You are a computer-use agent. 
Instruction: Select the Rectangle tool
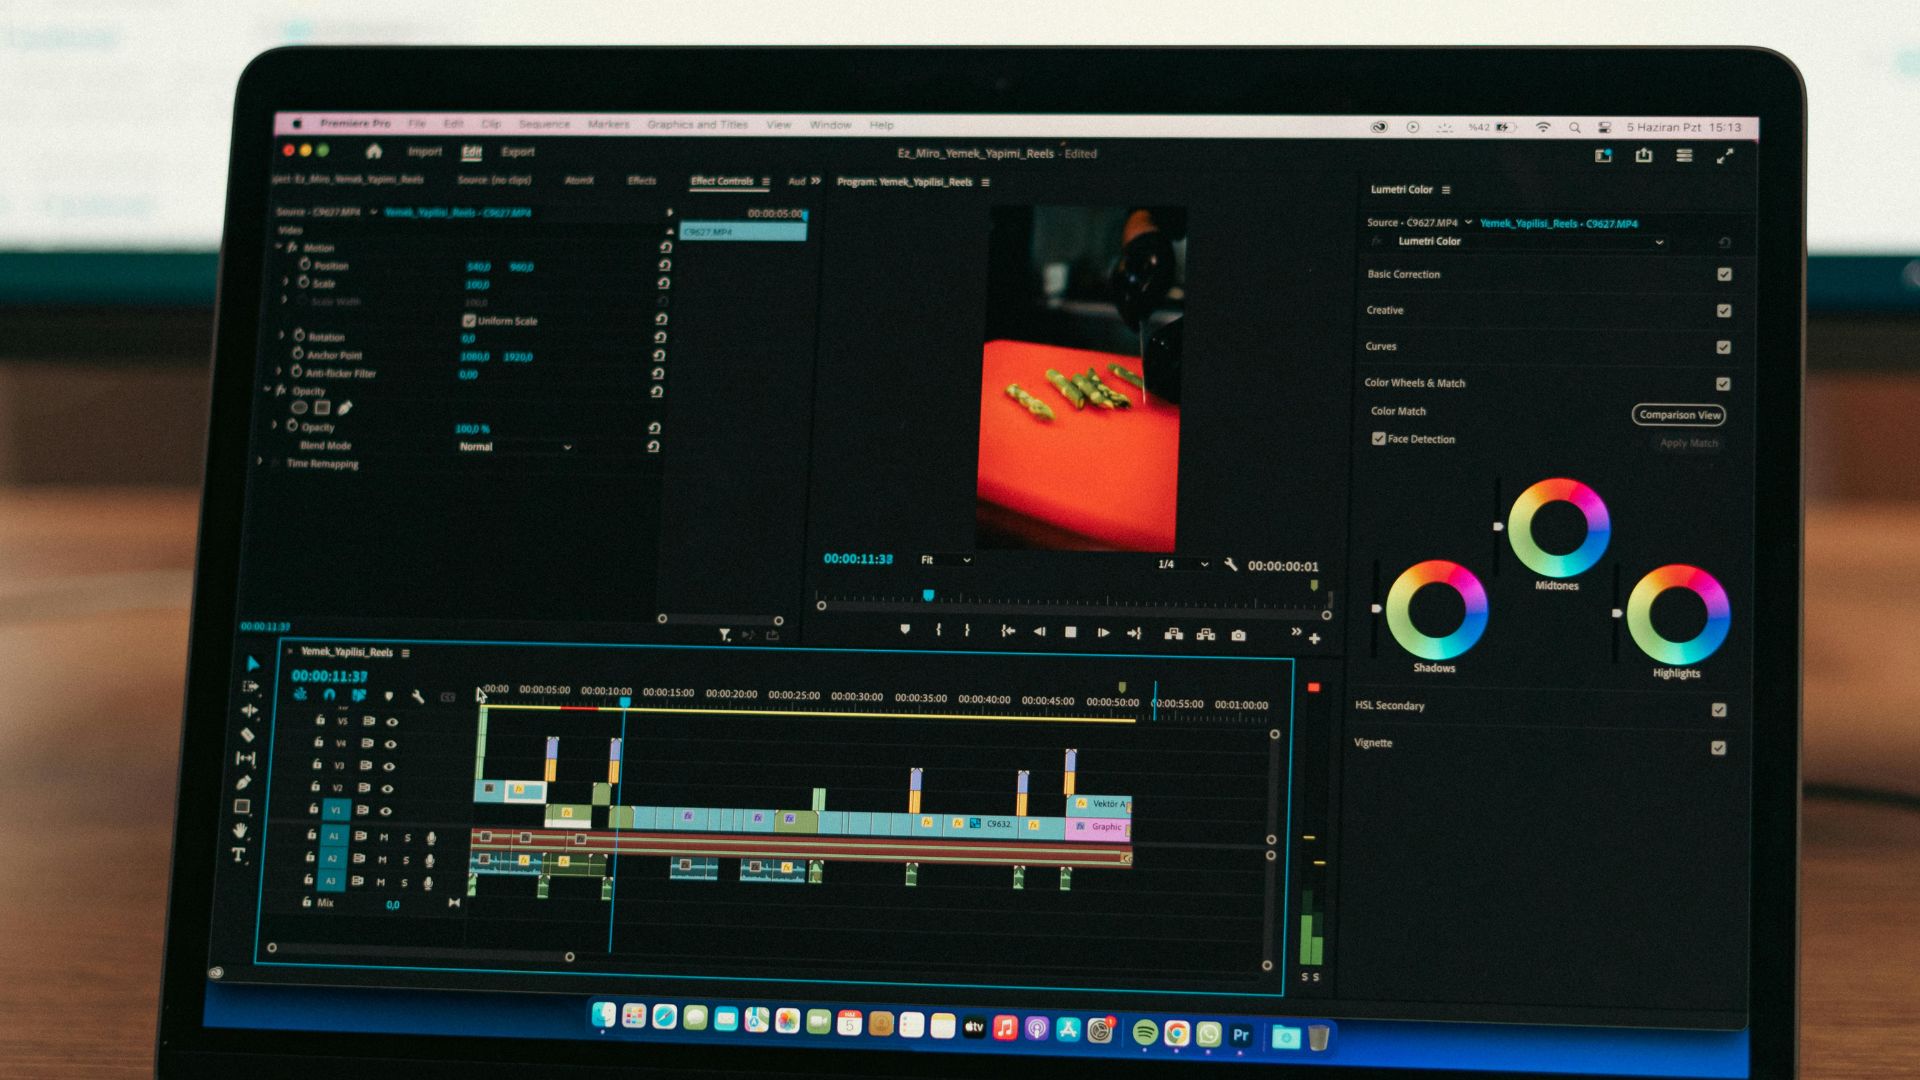coord(242,806)
